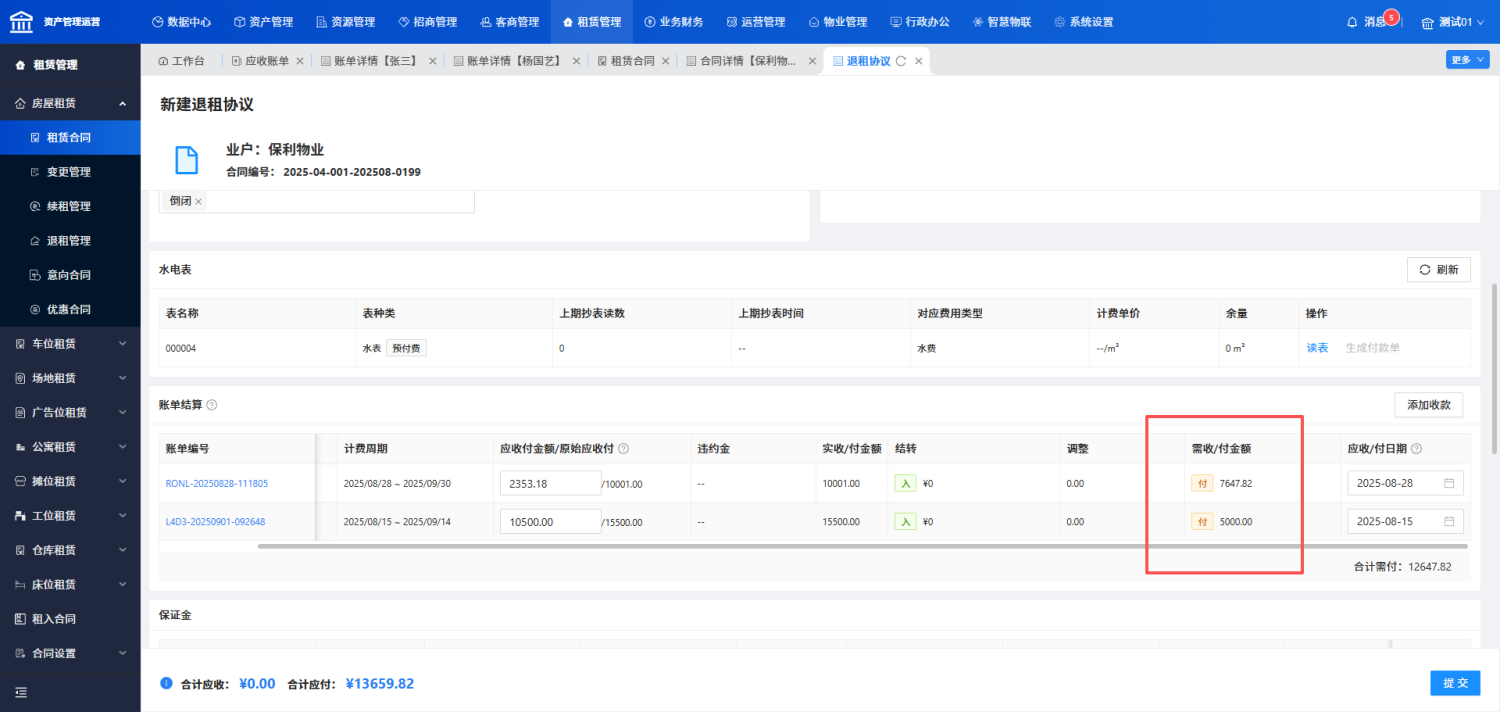Image resolution: width=1500 pixels, height=712 pixels.
Task: Click the asset management logo icon
Action: coord(23,20)
